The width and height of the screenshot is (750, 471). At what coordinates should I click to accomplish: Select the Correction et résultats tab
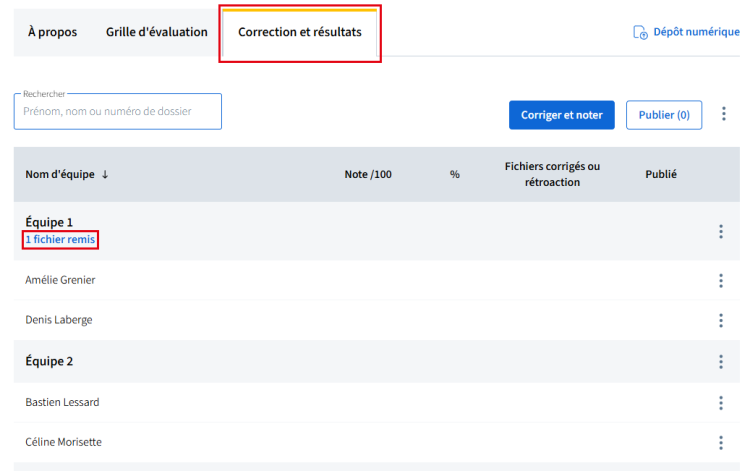(x=300, y=32)
